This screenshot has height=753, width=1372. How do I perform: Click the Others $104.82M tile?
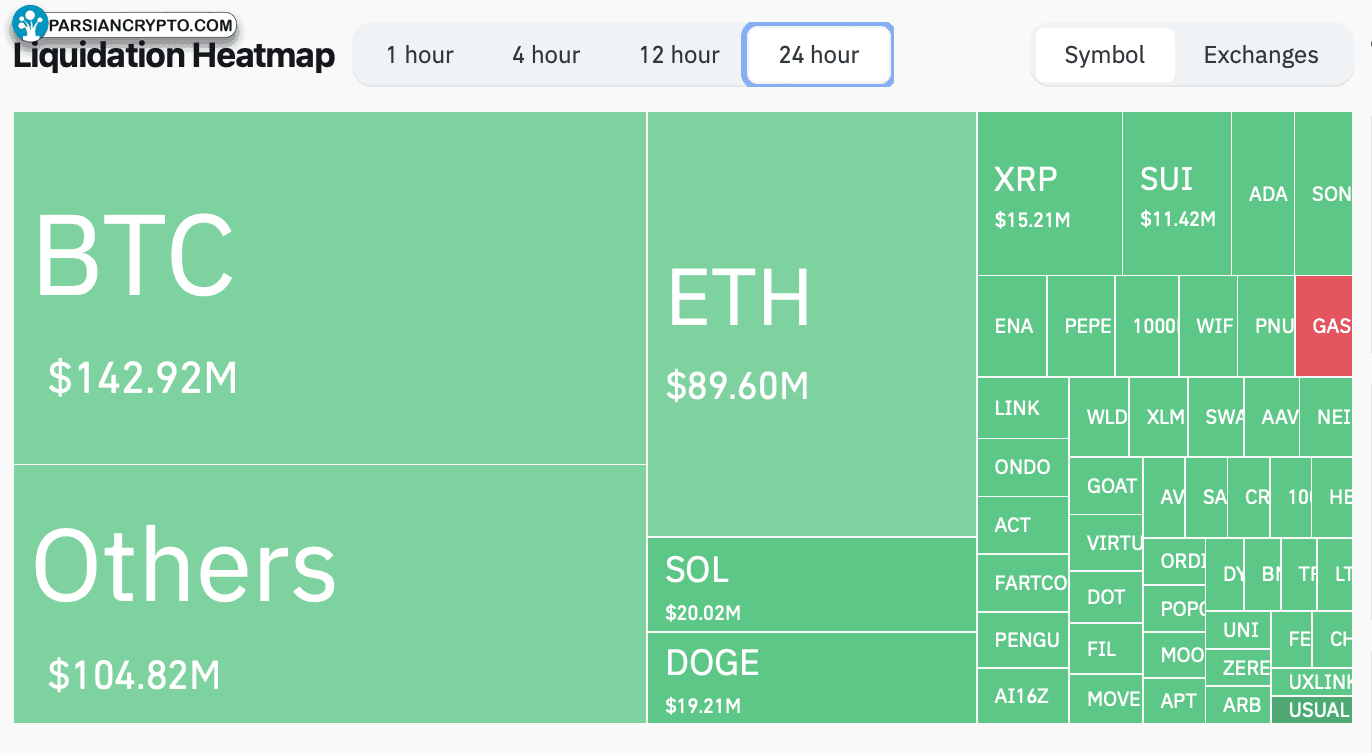pos(330,594)
